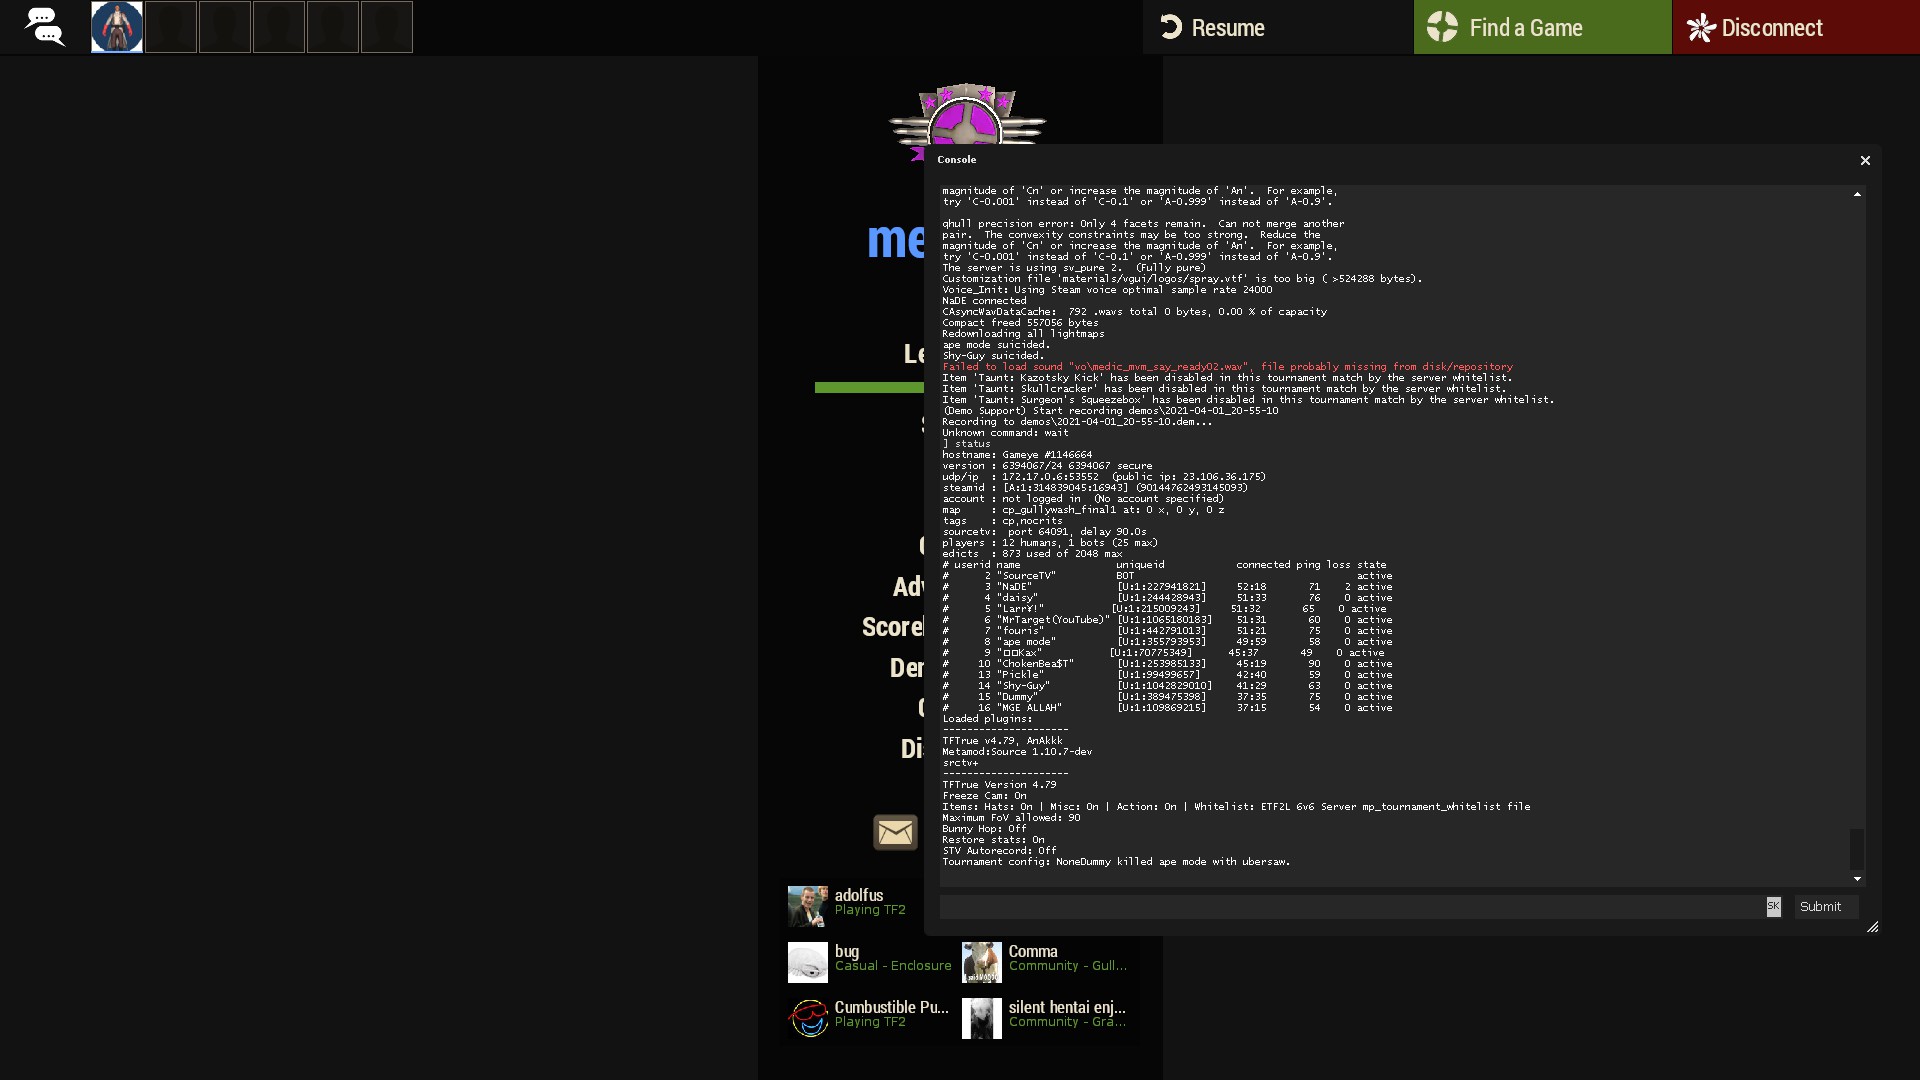1920x1080 pixels.
Task: Click the console scrollbar thumb
Action: tap(1857, 849)
